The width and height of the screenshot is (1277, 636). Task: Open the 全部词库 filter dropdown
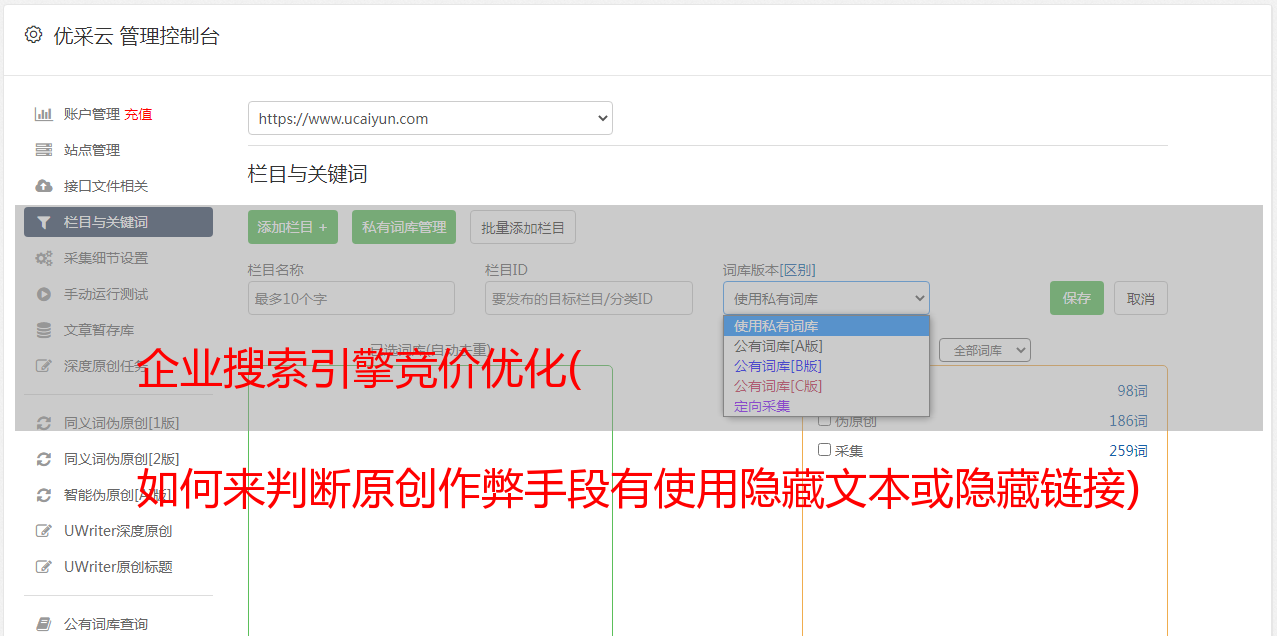pyautogui.click(x=985, y=350)
